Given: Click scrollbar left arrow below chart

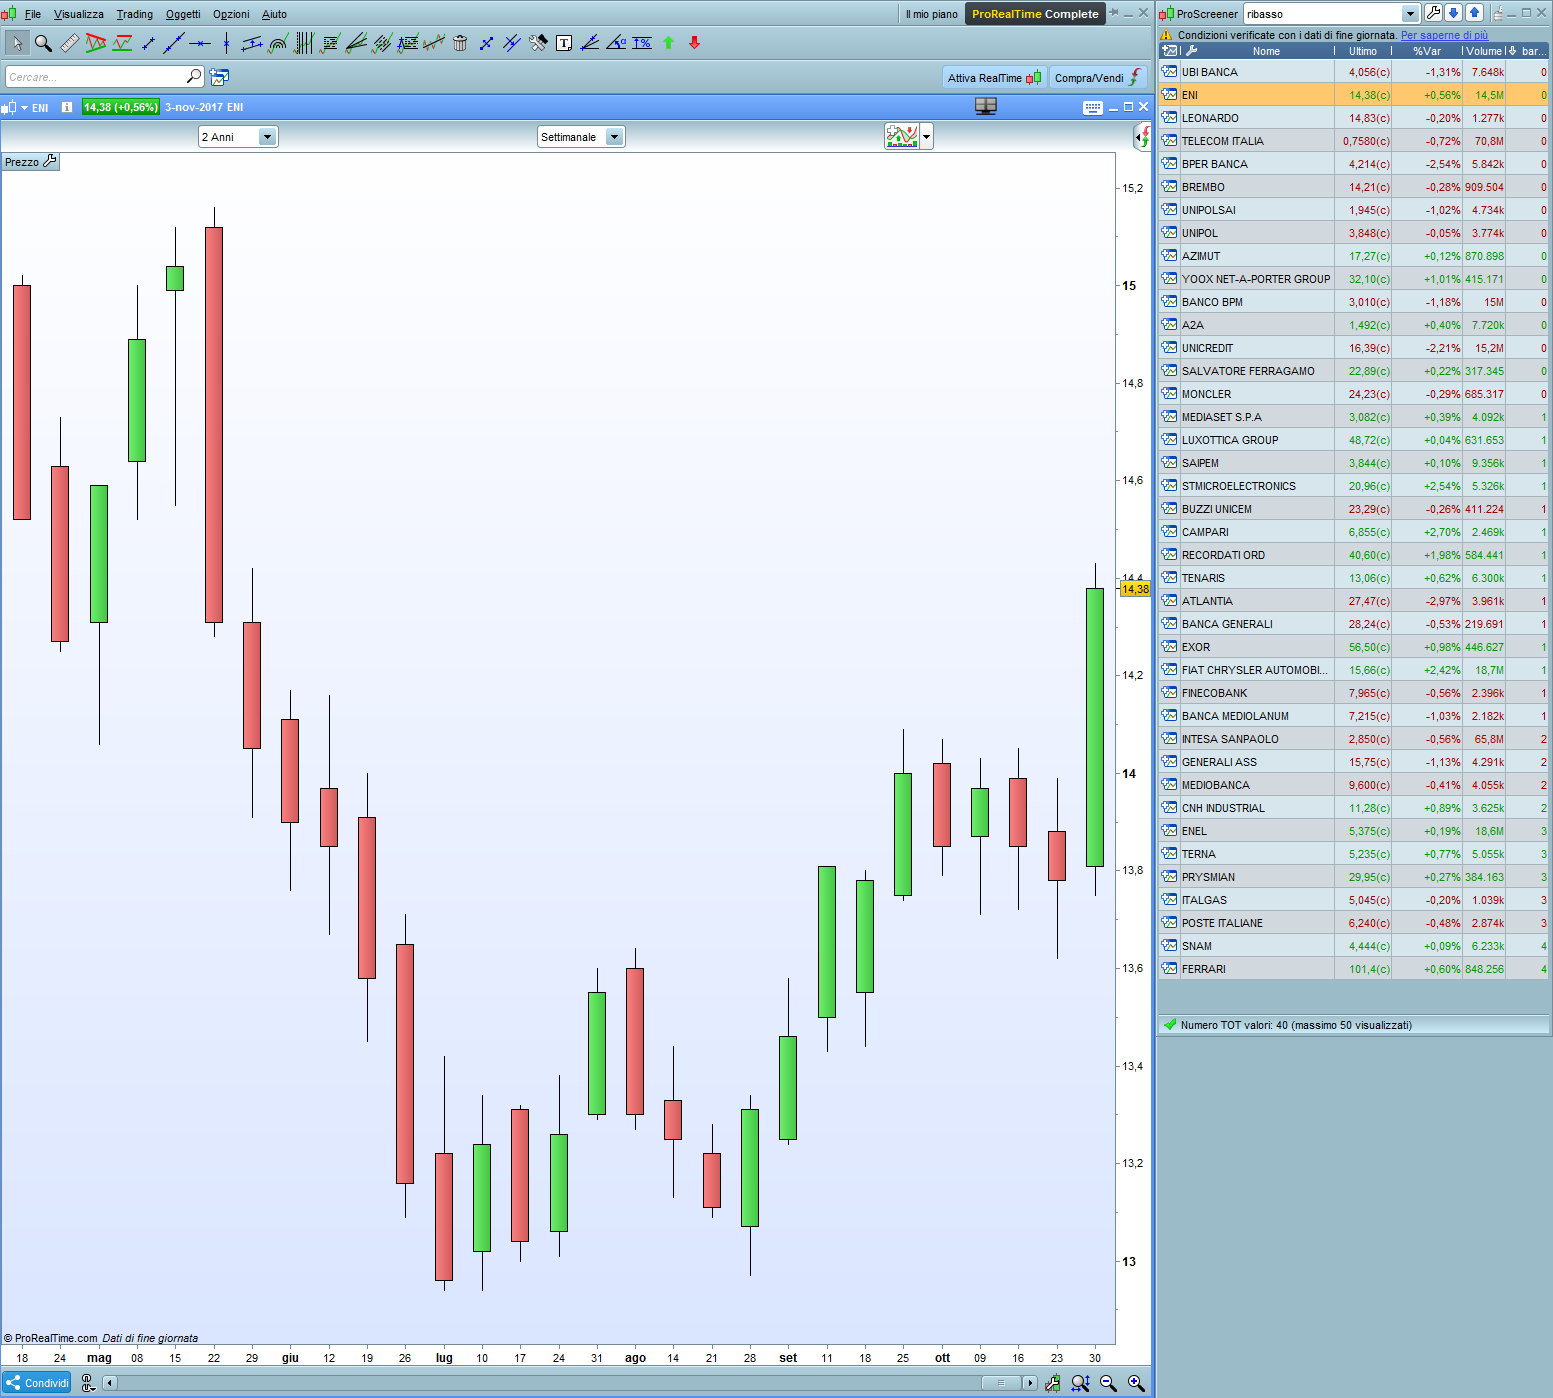Looking at the screenshot, I should click(110, 1383).
